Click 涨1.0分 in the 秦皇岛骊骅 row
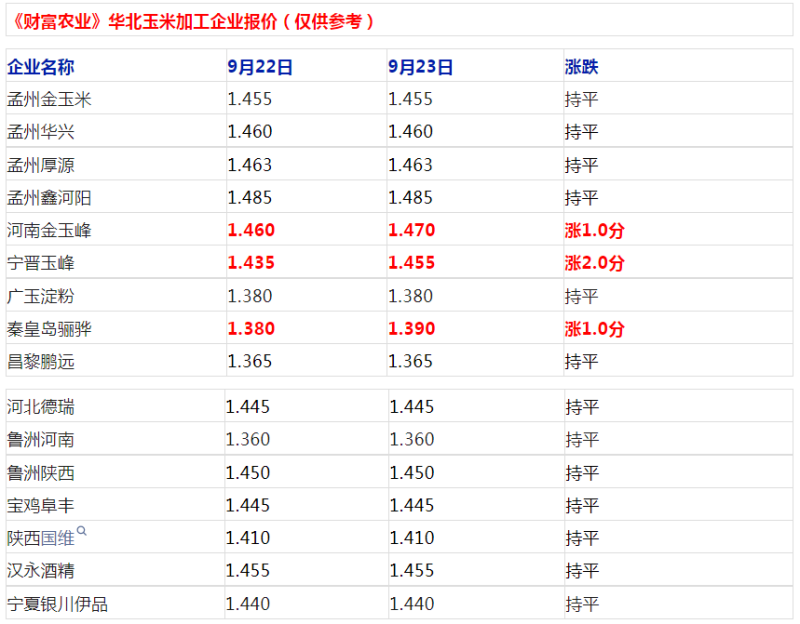The height and width of the screenshot is (624, 800). pos(594,329)
